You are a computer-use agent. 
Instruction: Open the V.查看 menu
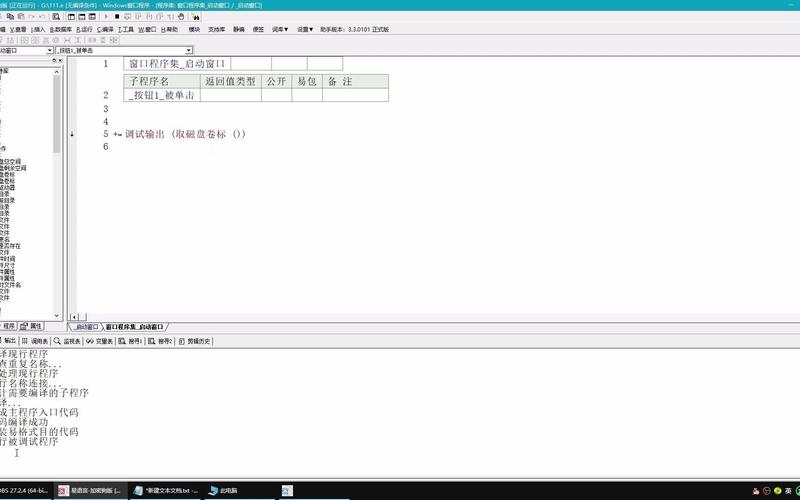18,30
